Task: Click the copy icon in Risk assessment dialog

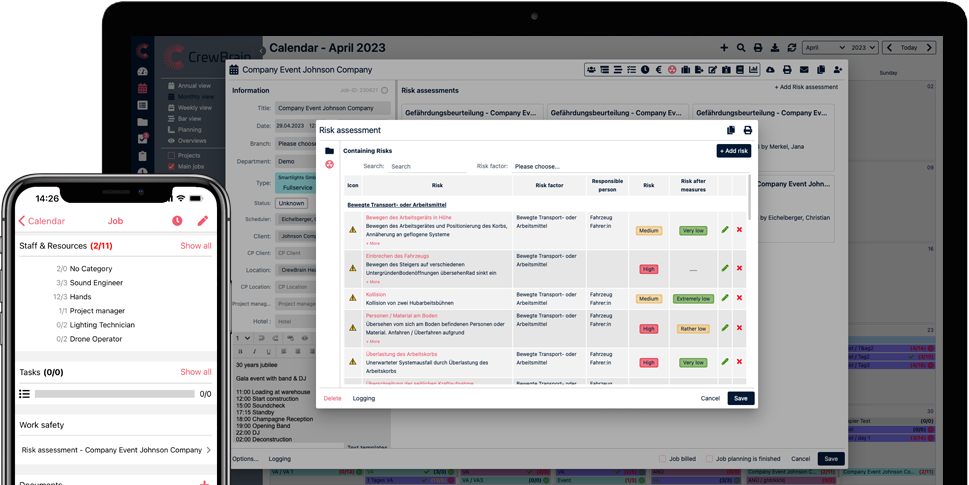Action: pyautogui.click(x=731, y=130)
